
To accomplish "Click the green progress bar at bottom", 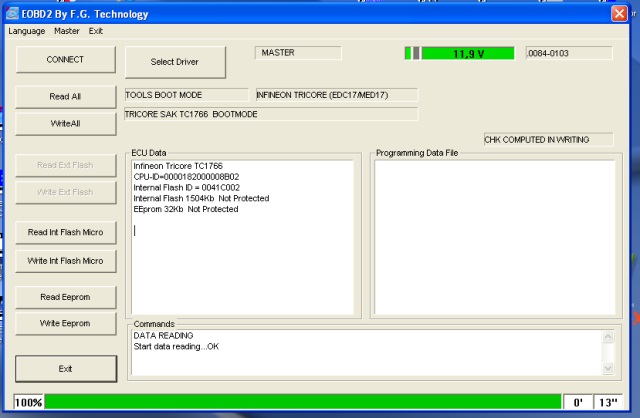I will (x=300, y=402).
